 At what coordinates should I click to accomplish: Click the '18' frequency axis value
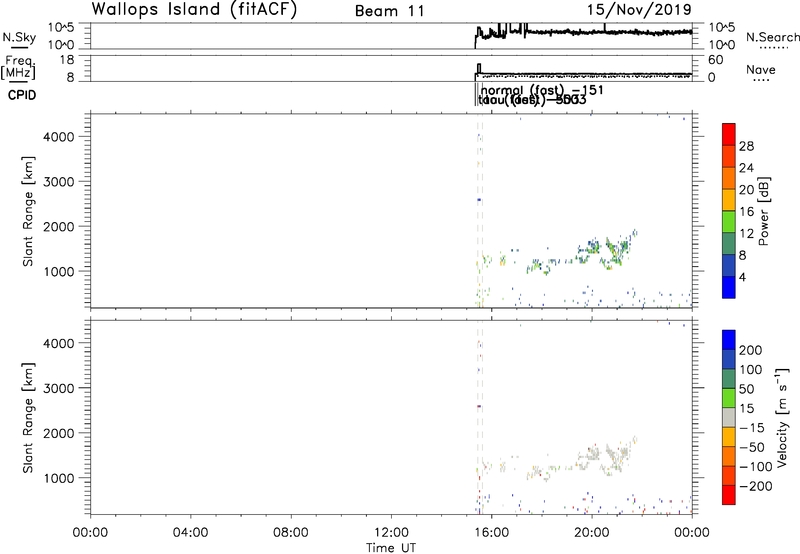coord(67,60)
